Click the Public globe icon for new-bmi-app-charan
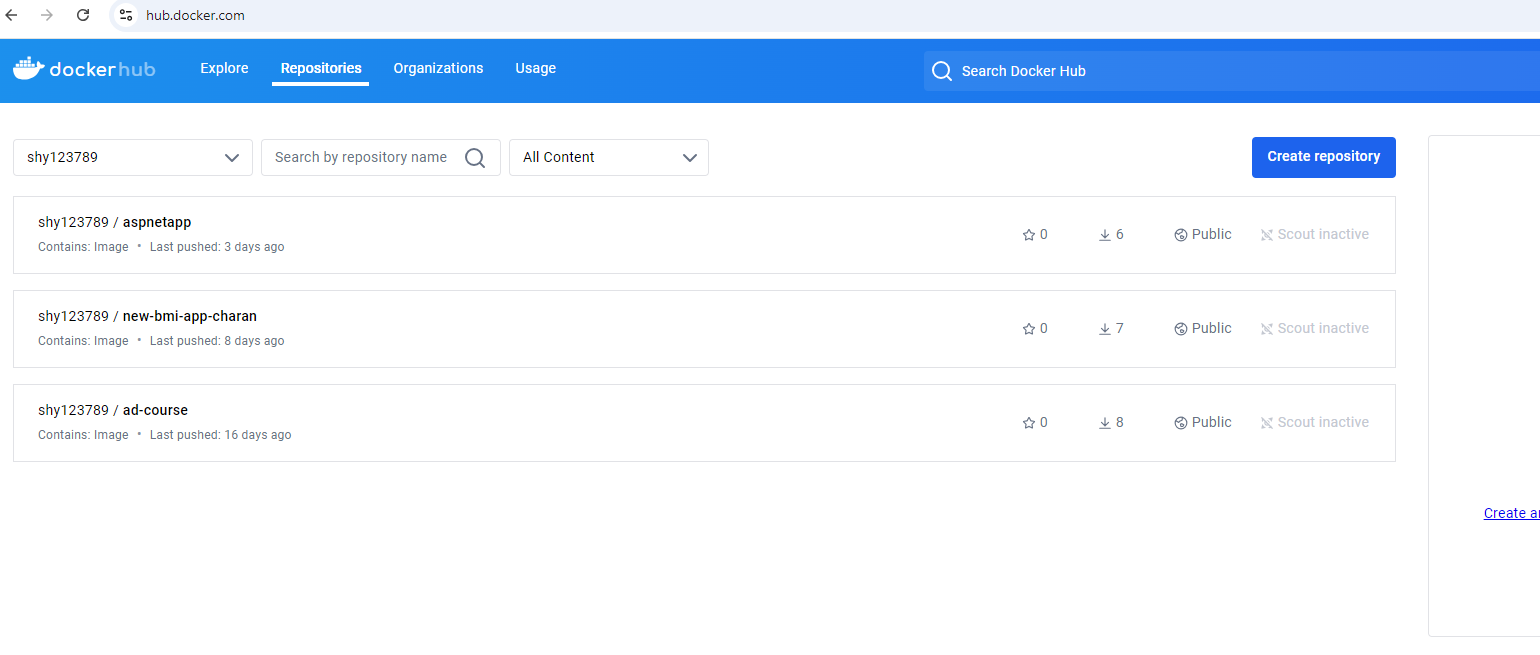1540x655 pixels. coord(1181,329)
